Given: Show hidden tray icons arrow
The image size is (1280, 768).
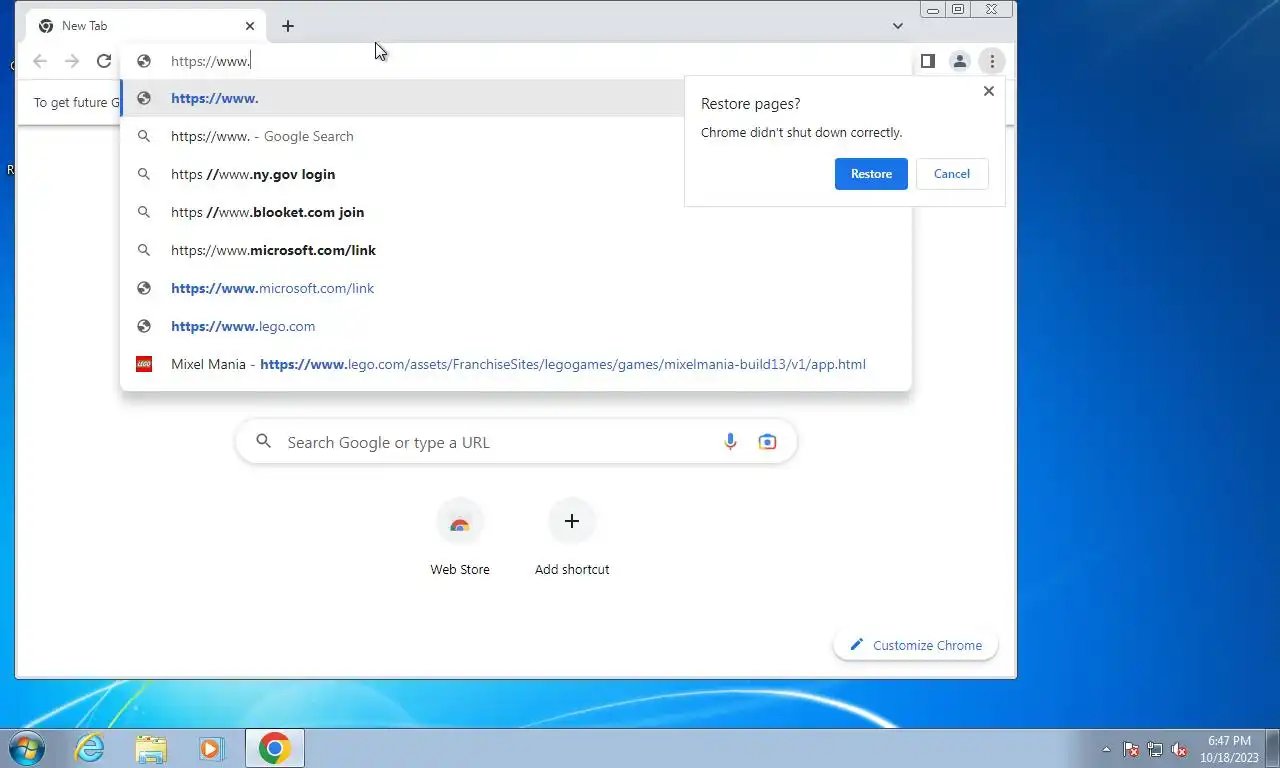Looking at the screenshot, I should [x=1106, y=749].
